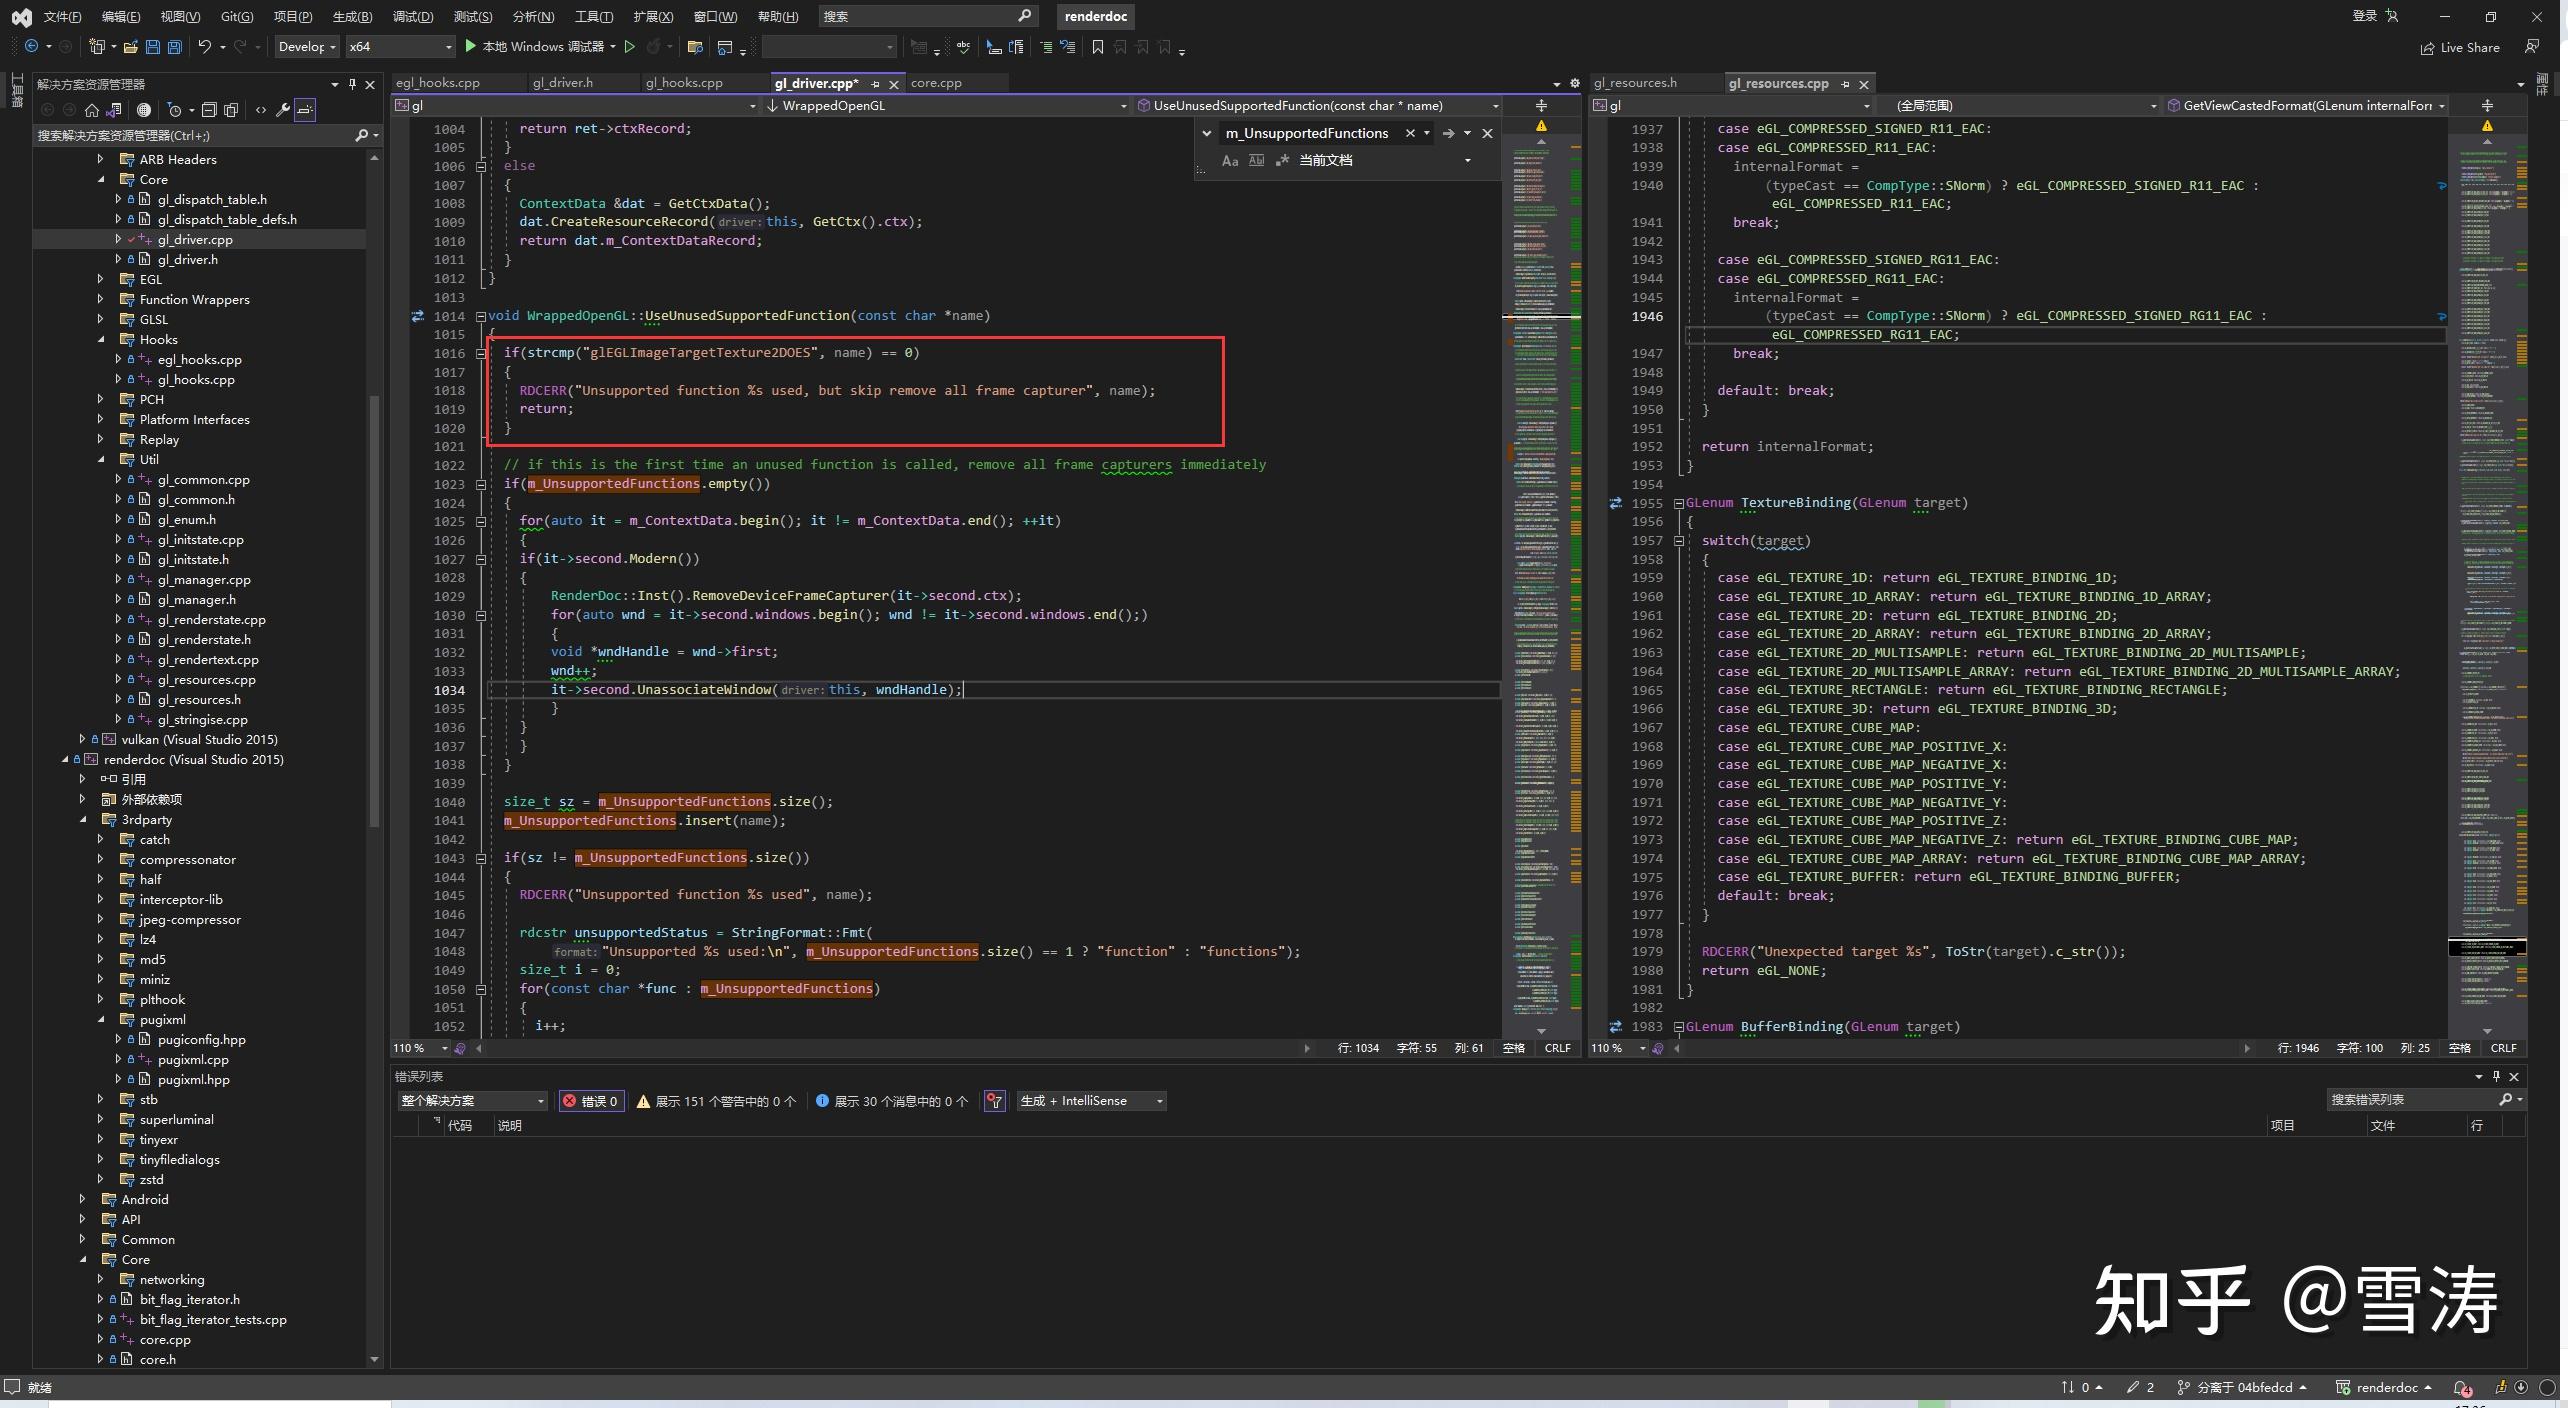Screen dimensions: 2568x1408
Task: Open the x64 platform dropdown
Action: [399, 46]
